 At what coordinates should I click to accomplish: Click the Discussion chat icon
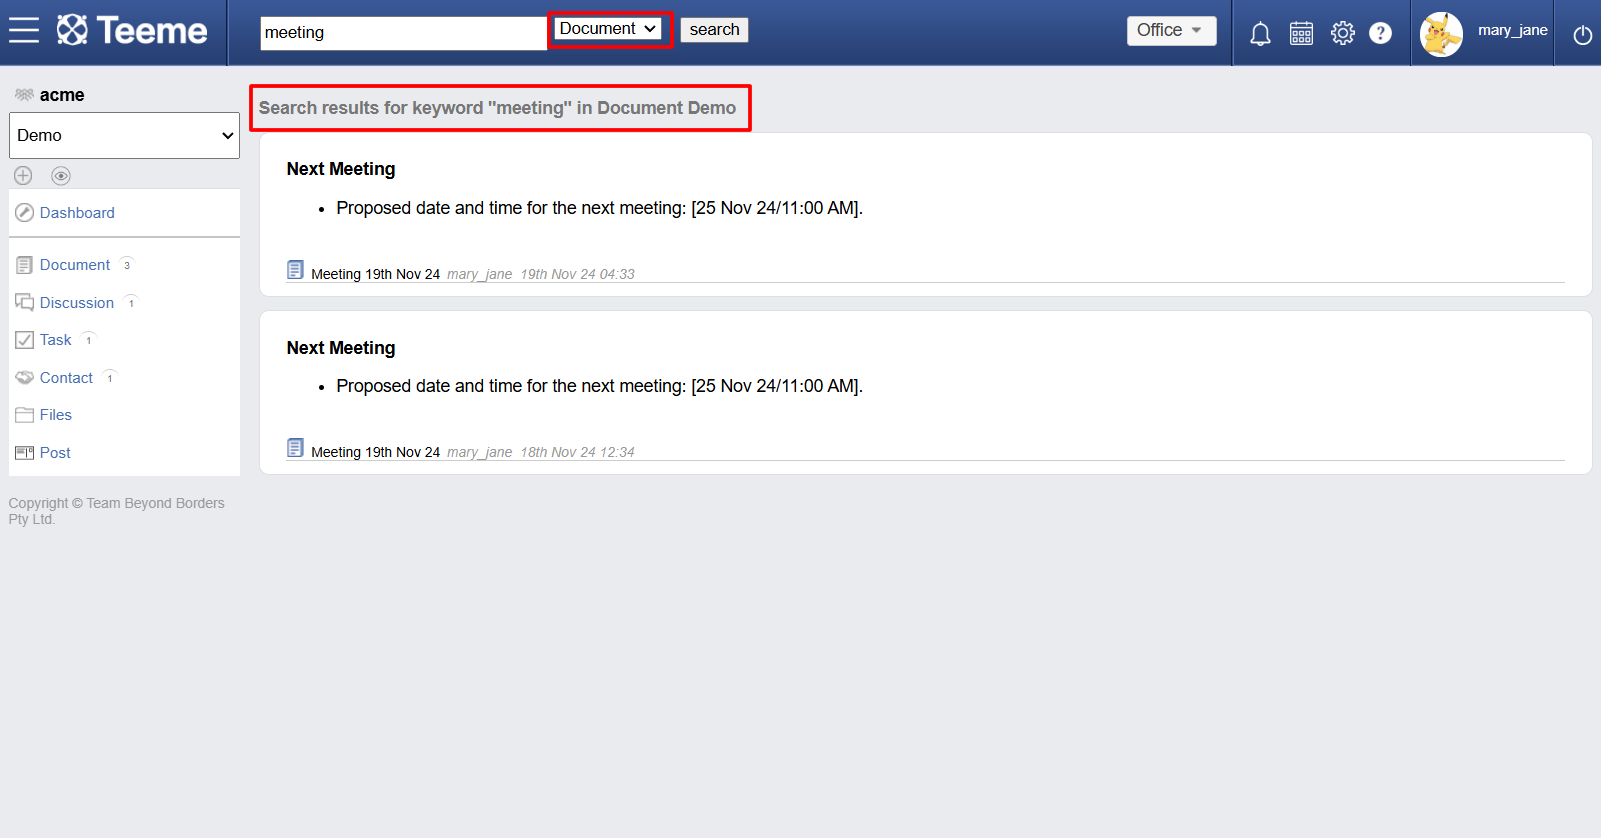click(x=25, y=302)
